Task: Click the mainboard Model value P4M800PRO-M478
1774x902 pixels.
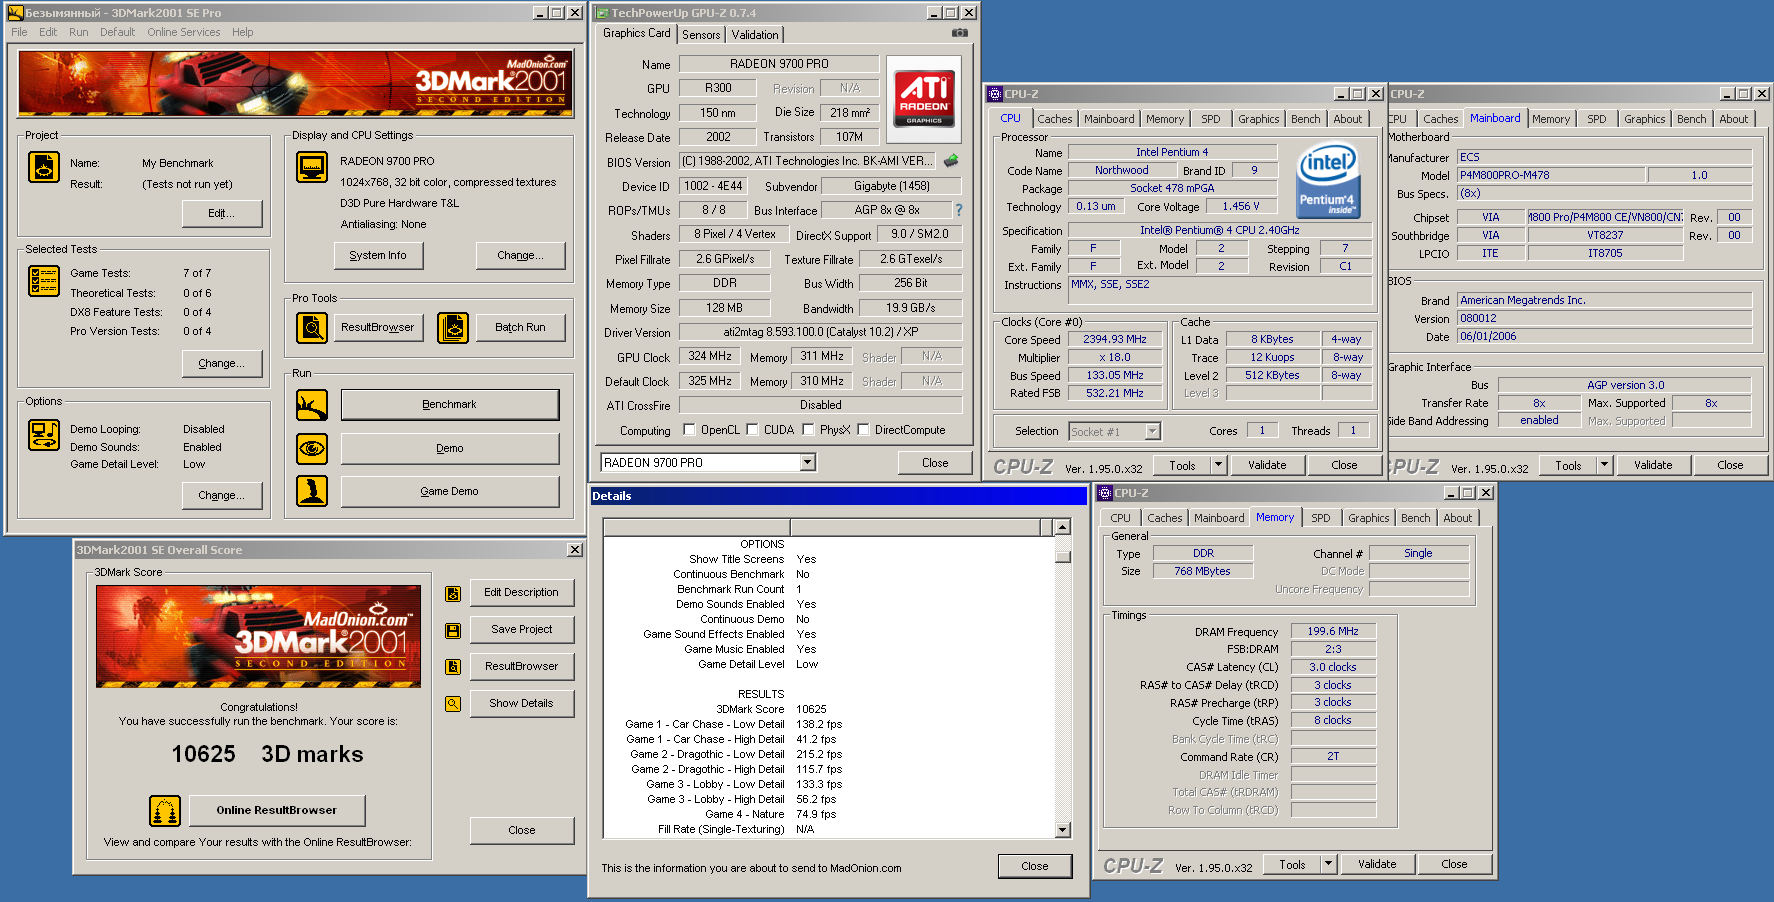Action: 1550,175
